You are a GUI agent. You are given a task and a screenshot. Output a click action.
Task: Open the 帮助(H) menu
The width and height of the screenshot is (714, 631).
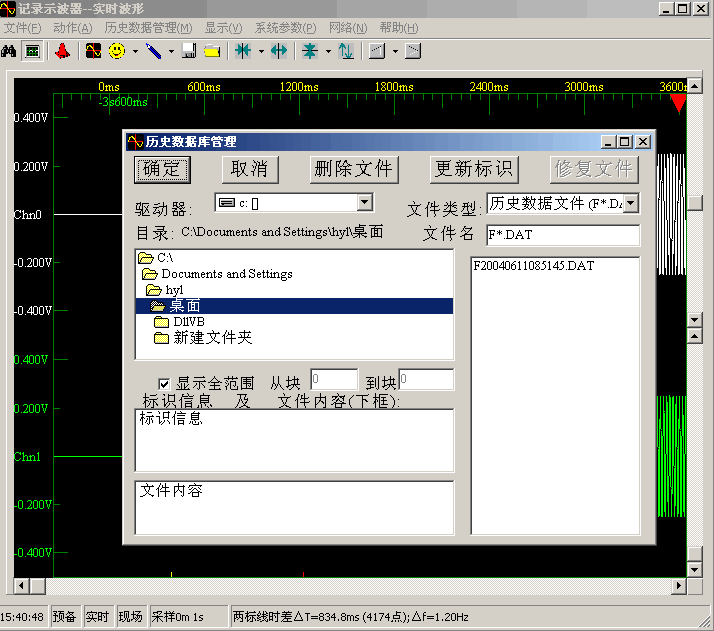click(399, 28)
